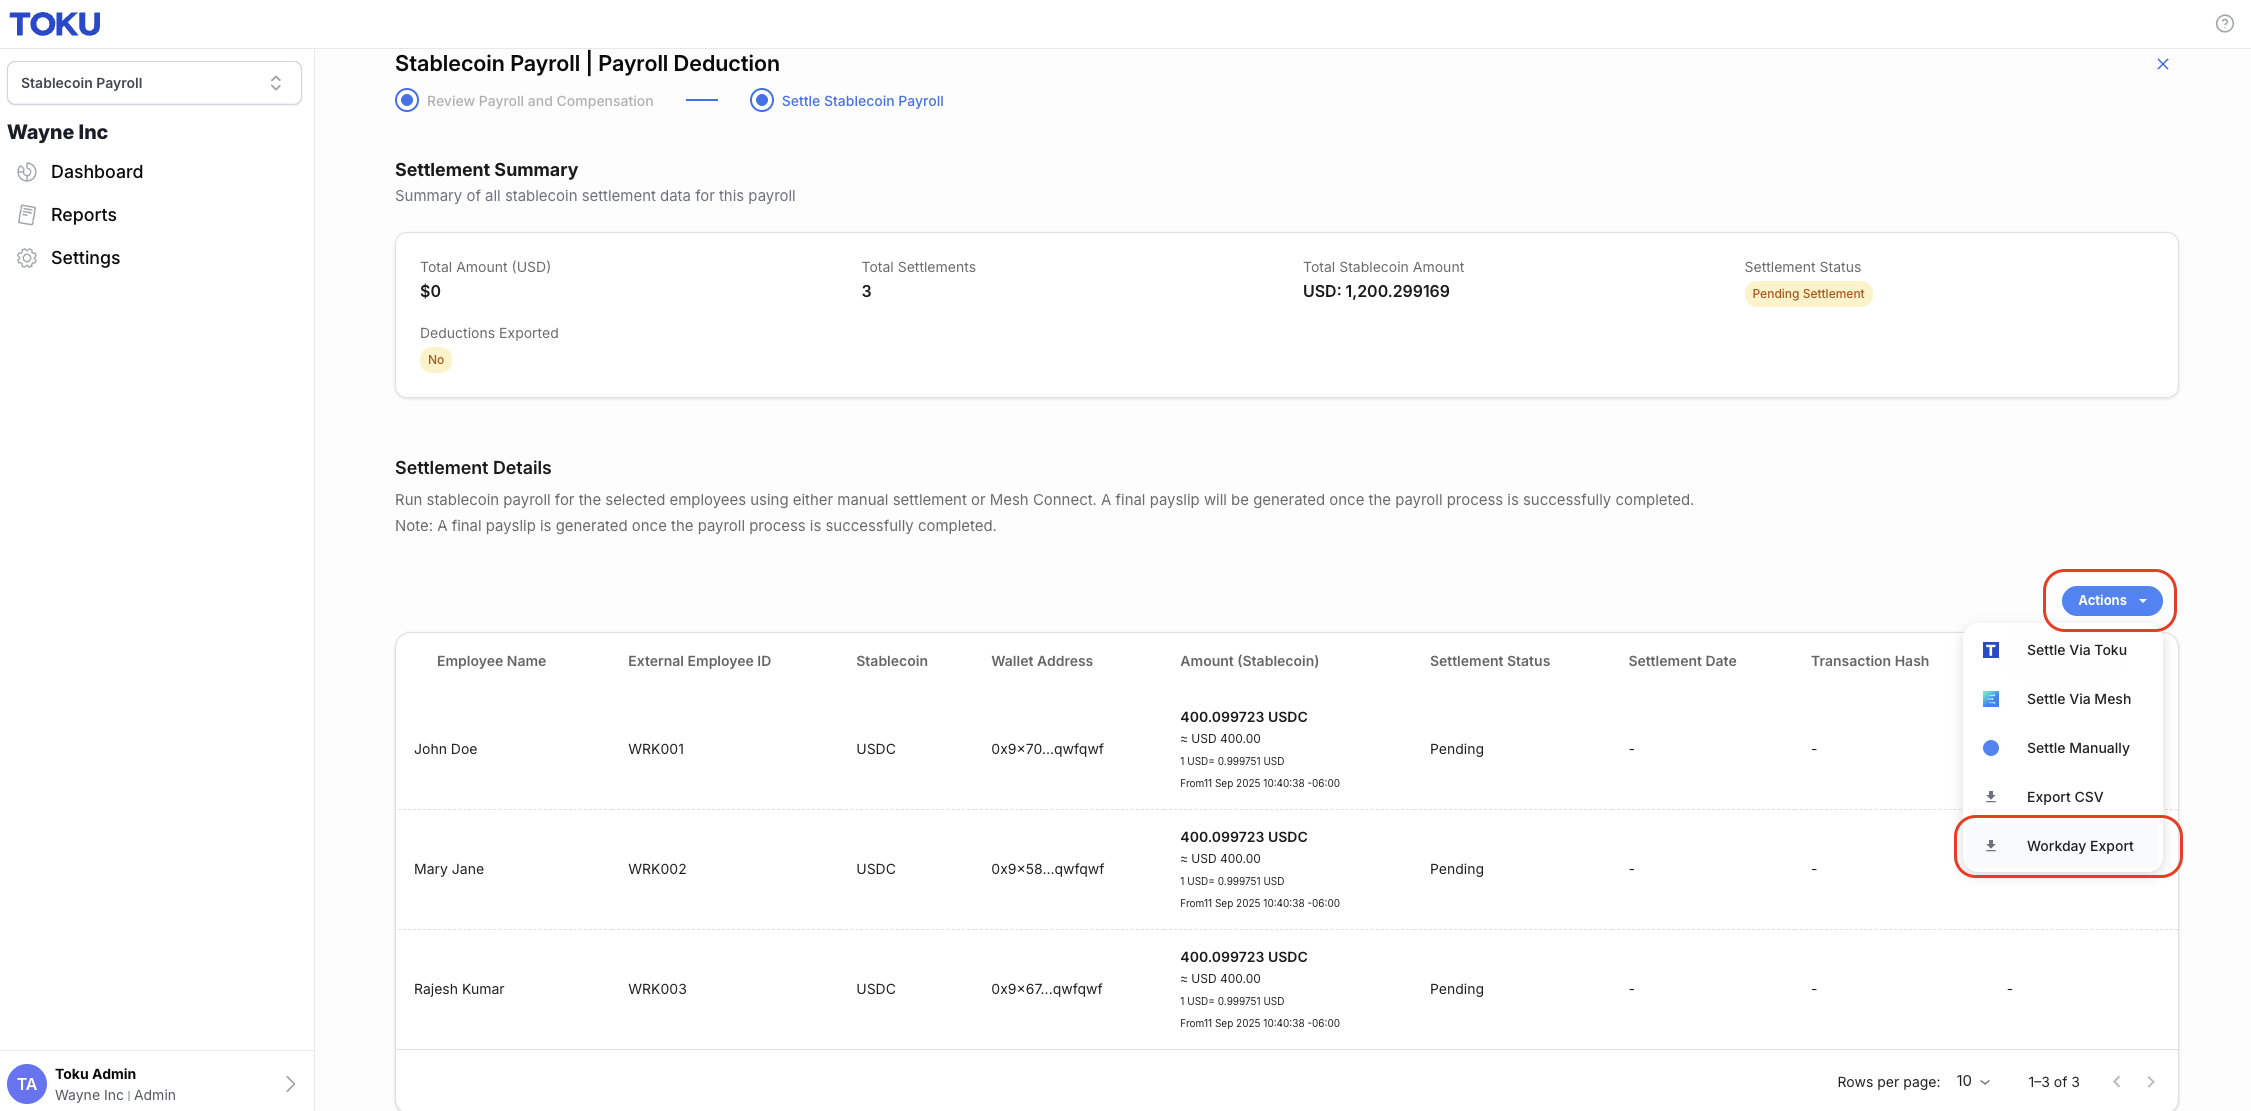
Task: Click the Settings gear icon
Action: [27, 258]
